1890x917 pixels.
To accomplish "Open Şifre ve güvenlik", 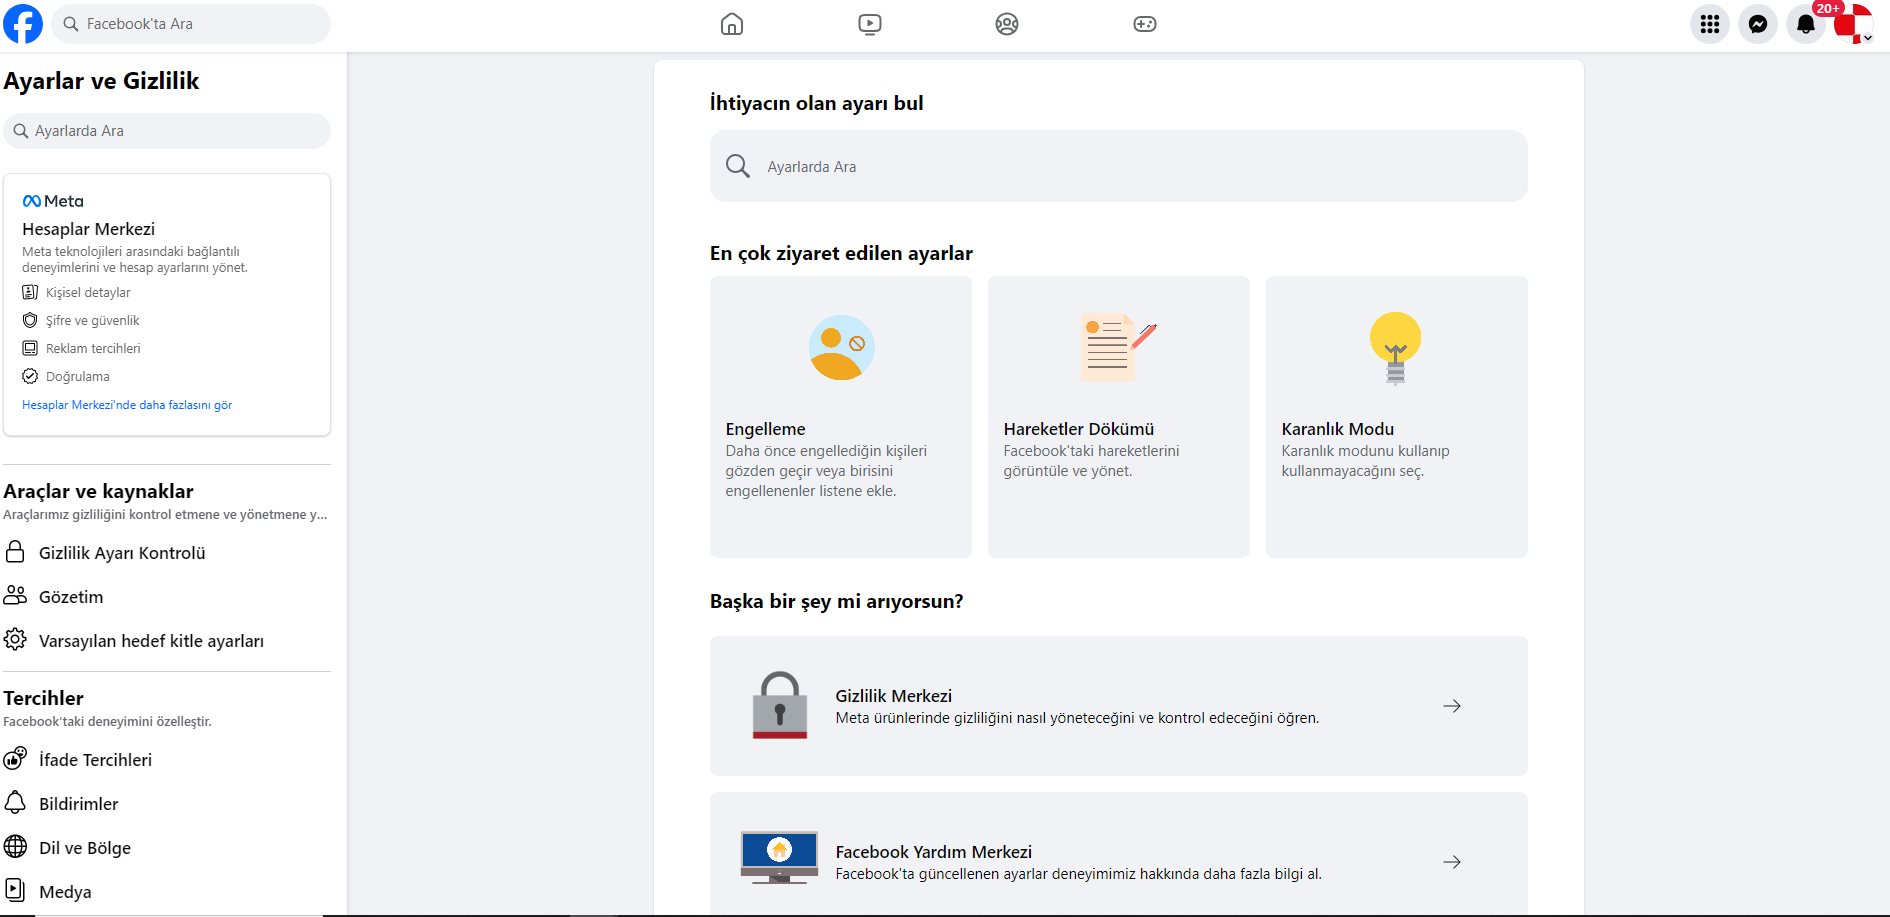I will pyautogui.click(x=93, y=321).
